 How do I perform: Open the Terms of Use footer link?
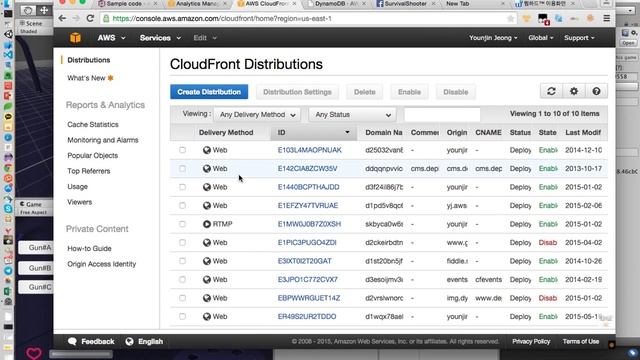581,342
